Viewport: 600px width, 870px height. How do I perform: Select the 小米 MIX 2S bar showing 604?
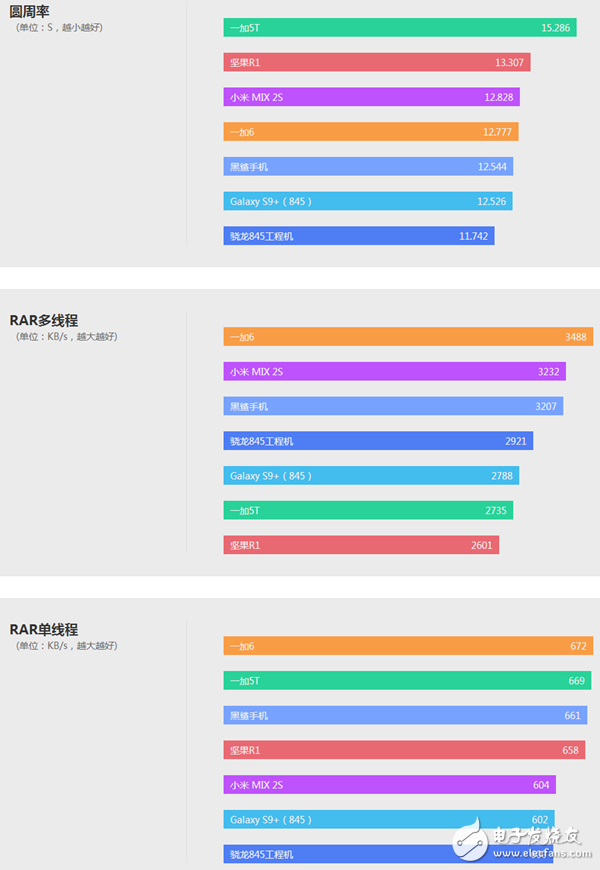click(389, 785)
